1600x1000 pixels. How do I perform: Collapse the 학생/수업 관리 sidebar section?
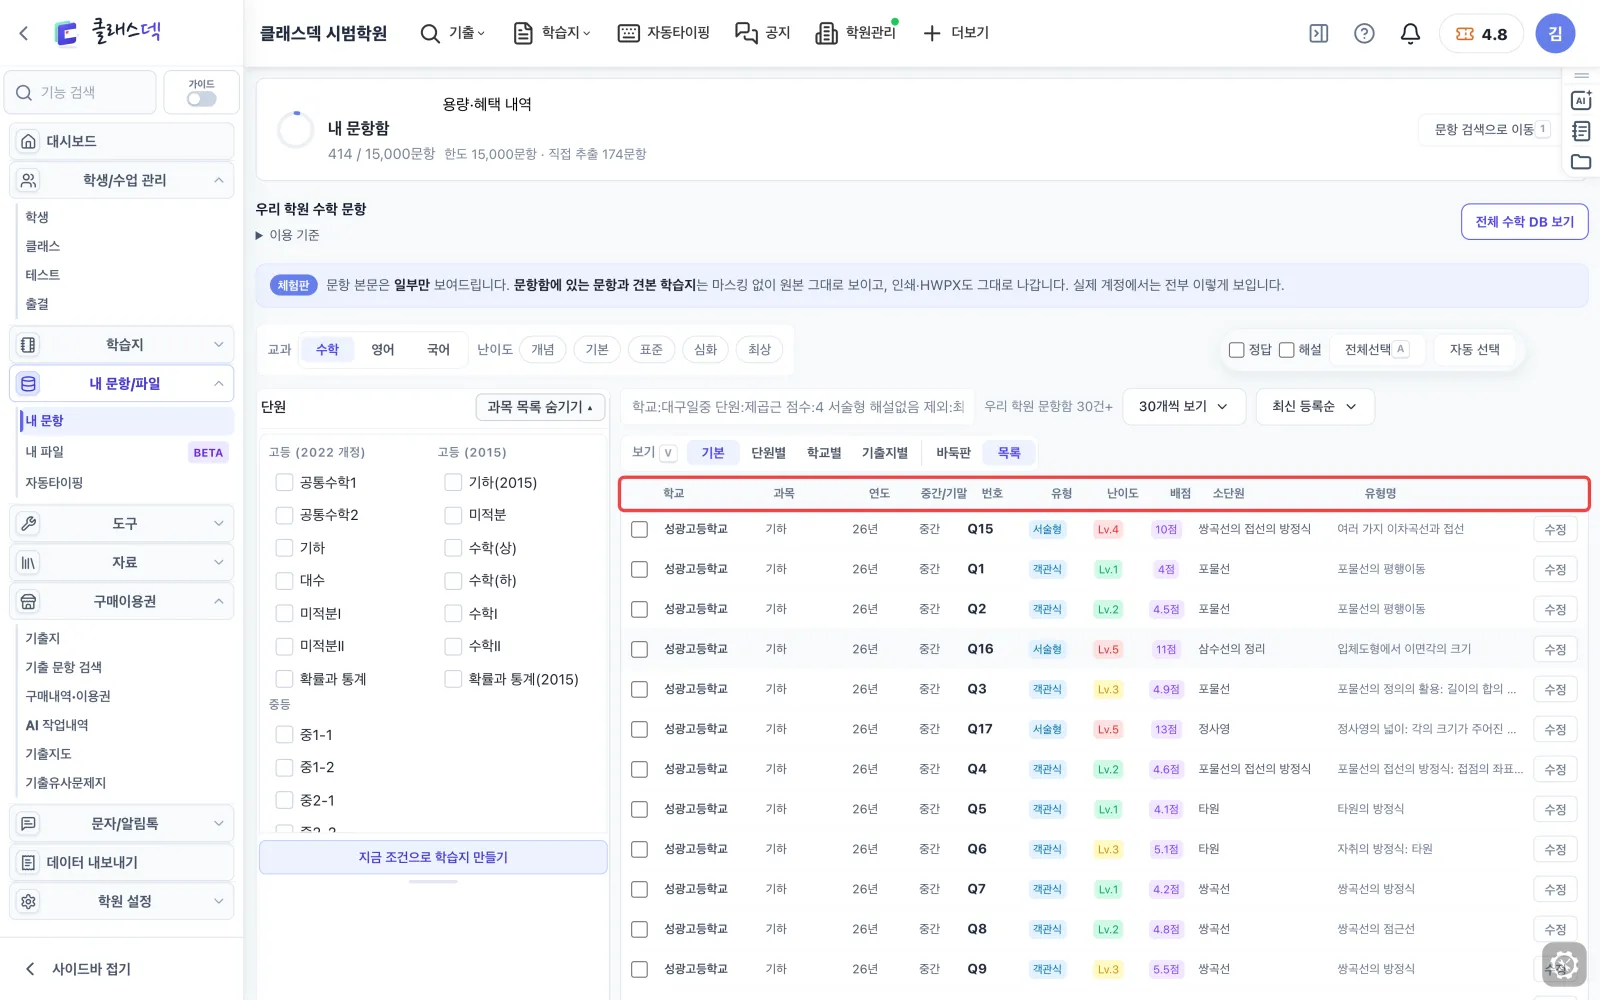122,180
